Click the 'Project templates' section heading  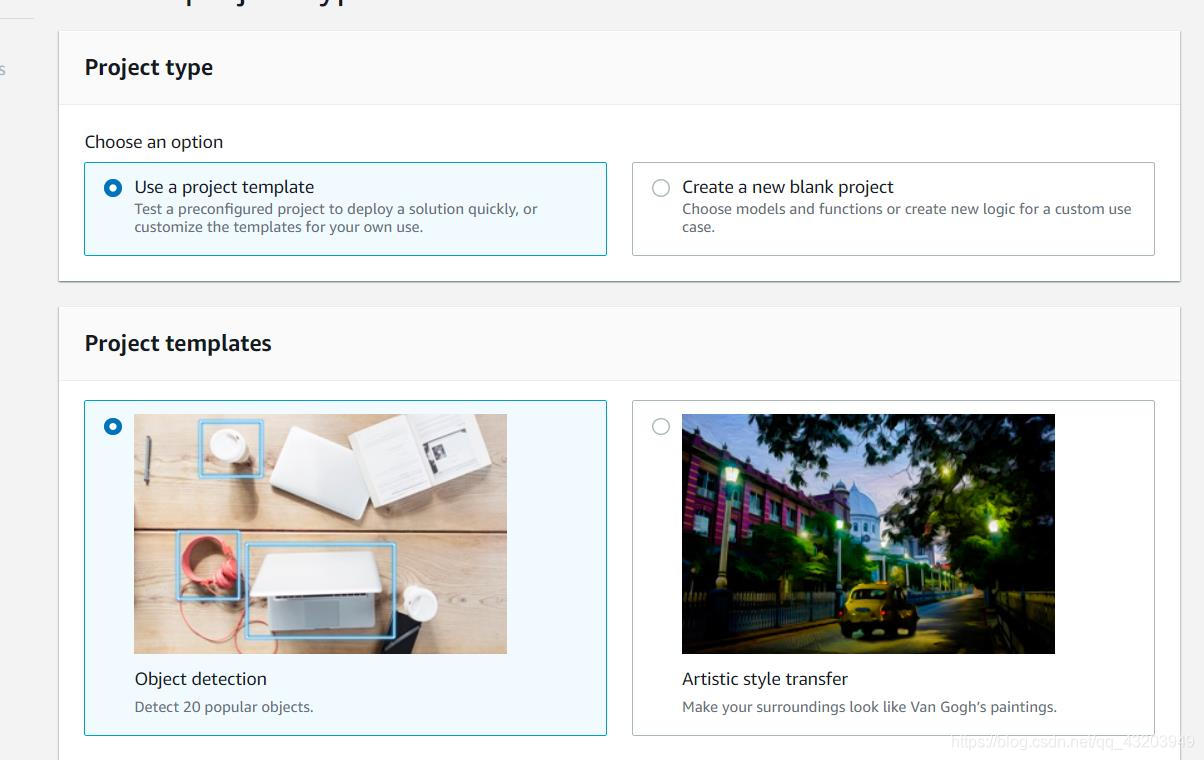178,343
